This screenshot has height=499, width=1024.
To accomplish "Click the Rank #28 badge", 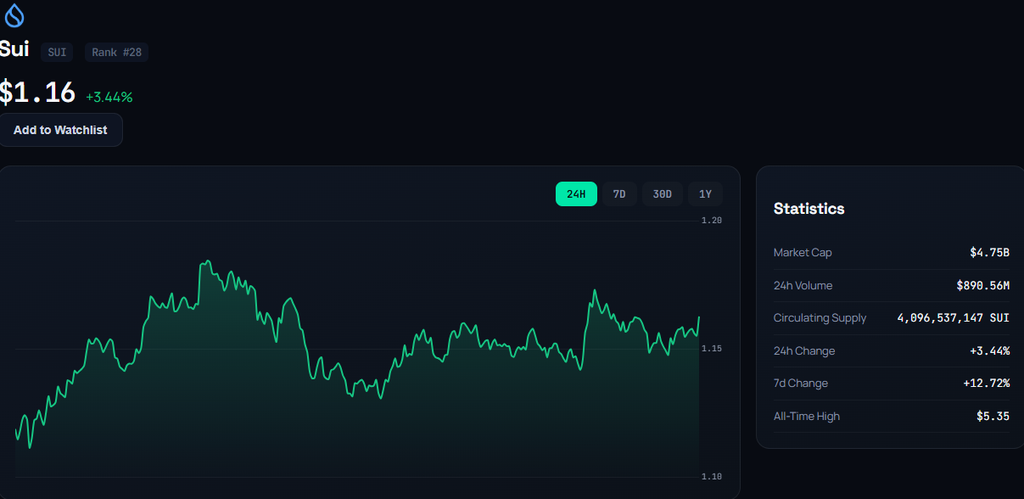I will [116, 52].
